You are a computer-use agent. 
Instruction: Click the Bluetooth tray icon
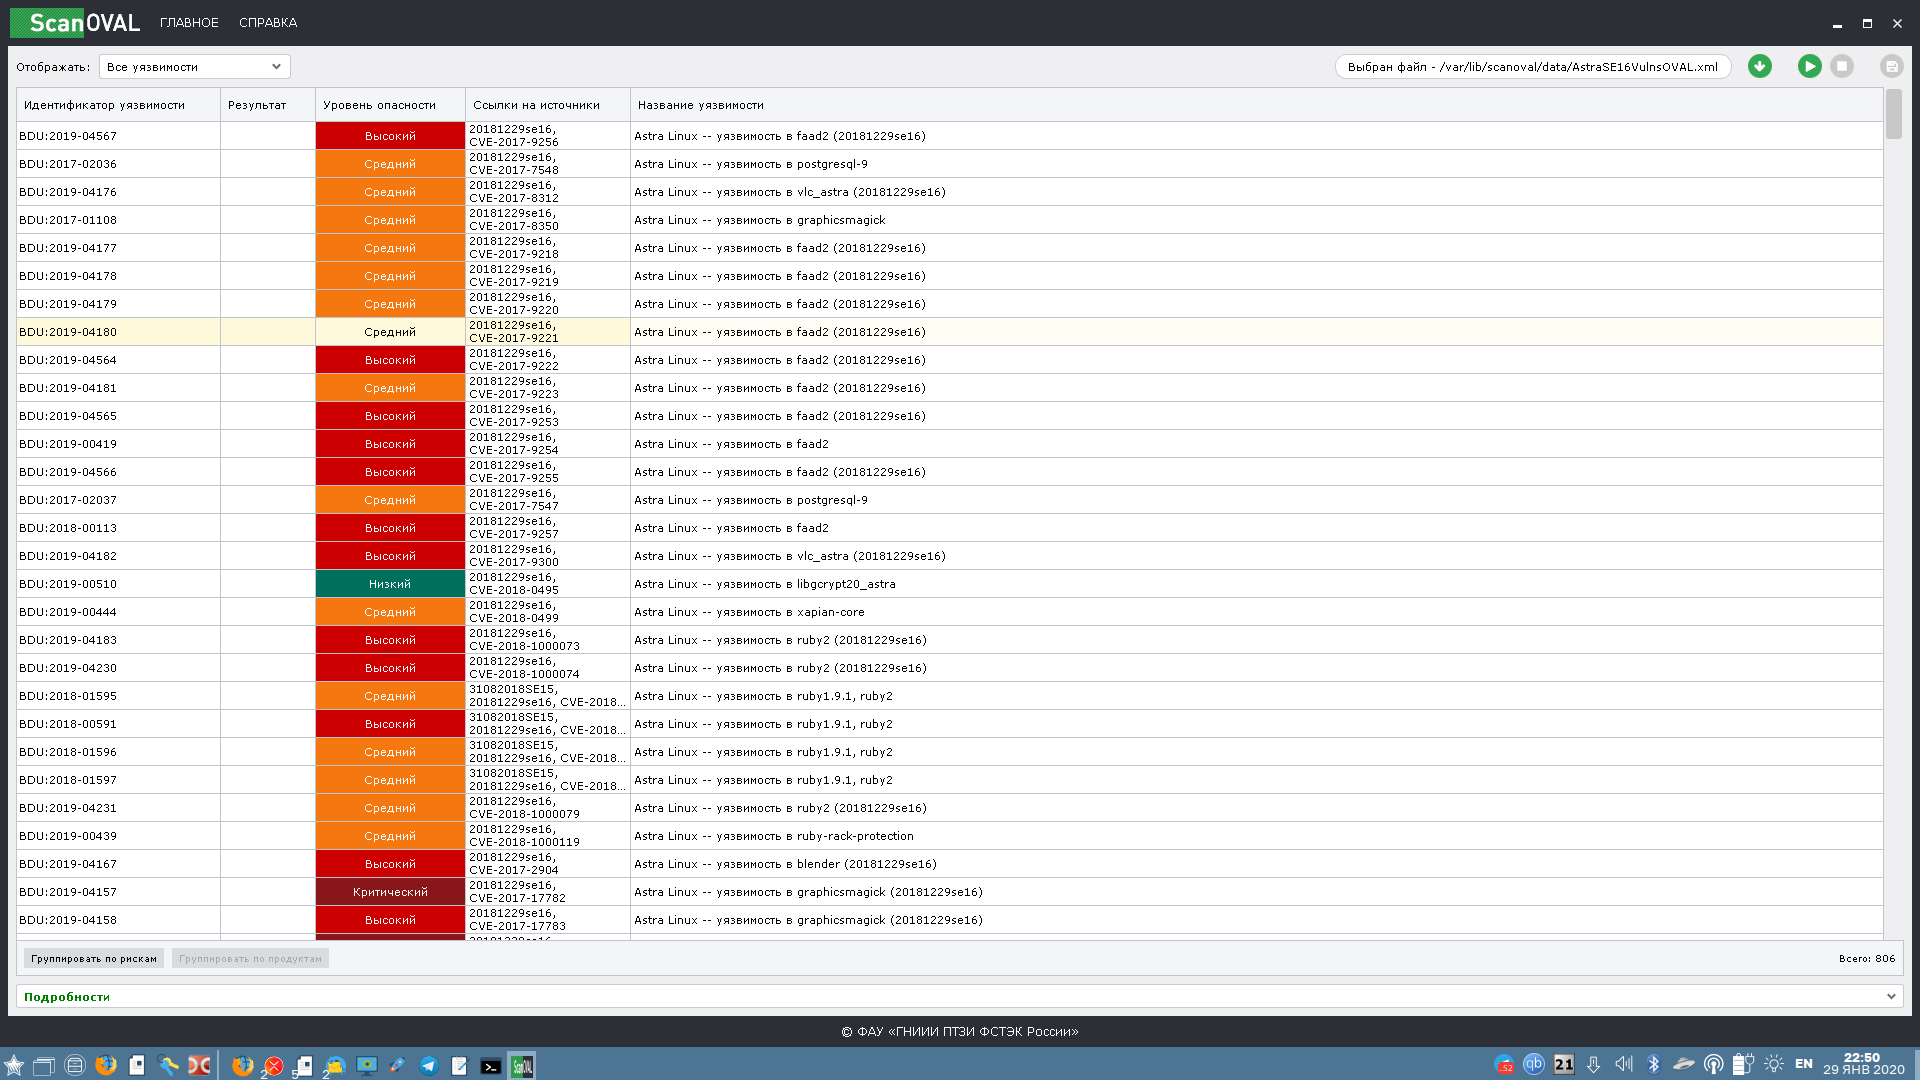[1654, 1065]
